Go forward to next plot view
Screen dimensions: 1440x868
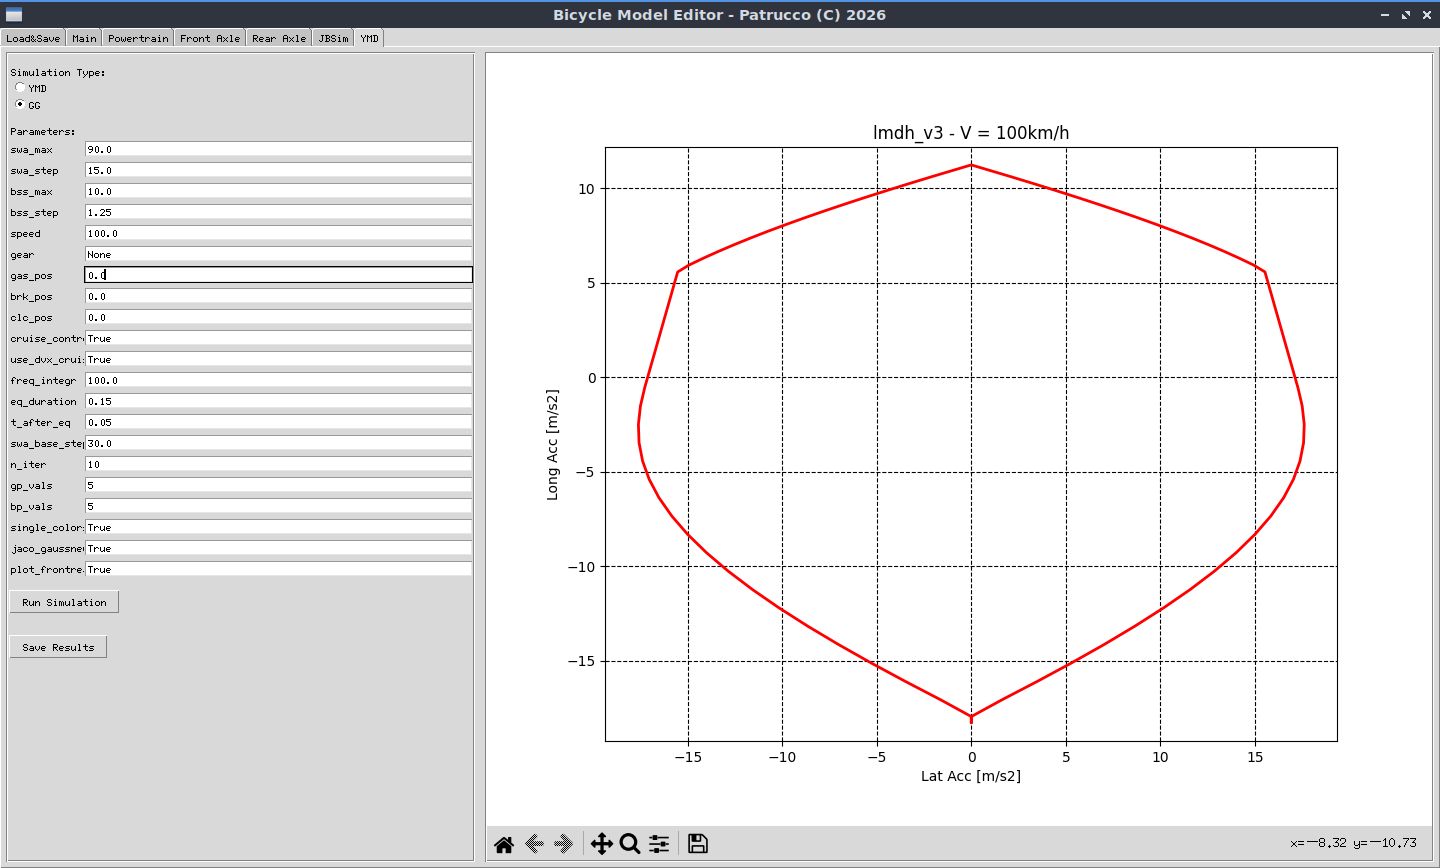click(x=563, y=844)
